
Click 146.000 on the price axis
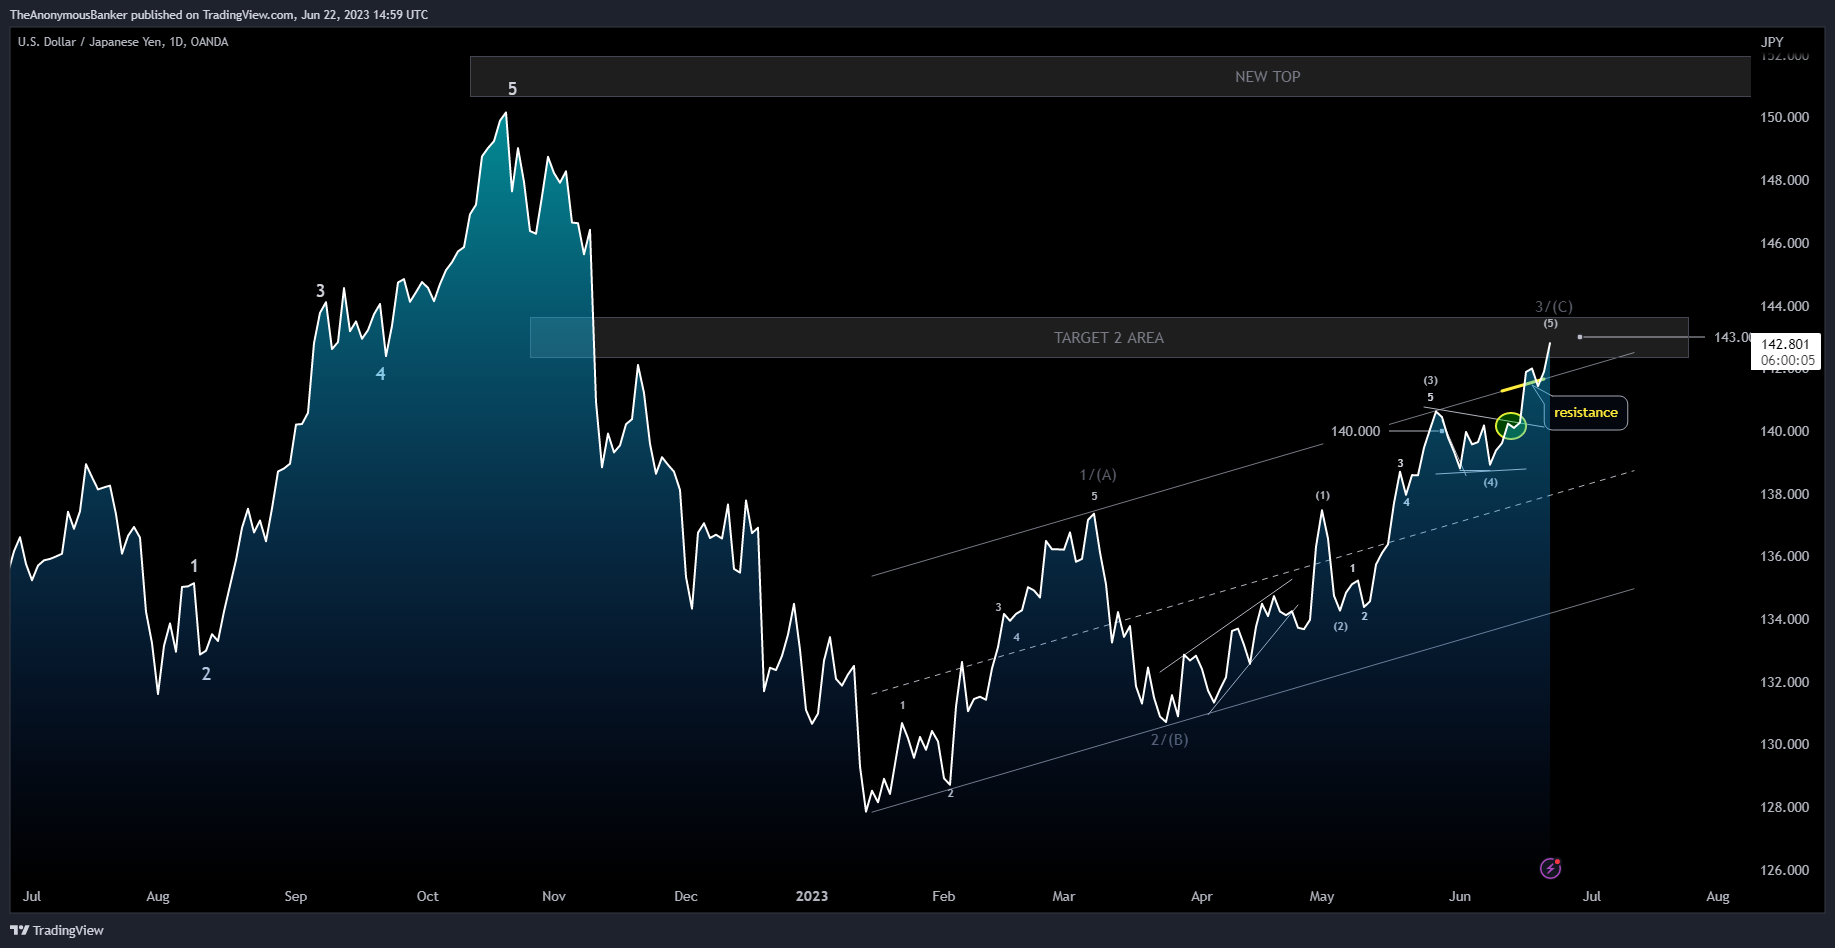pyautogui.click(x=1784, y=244)
